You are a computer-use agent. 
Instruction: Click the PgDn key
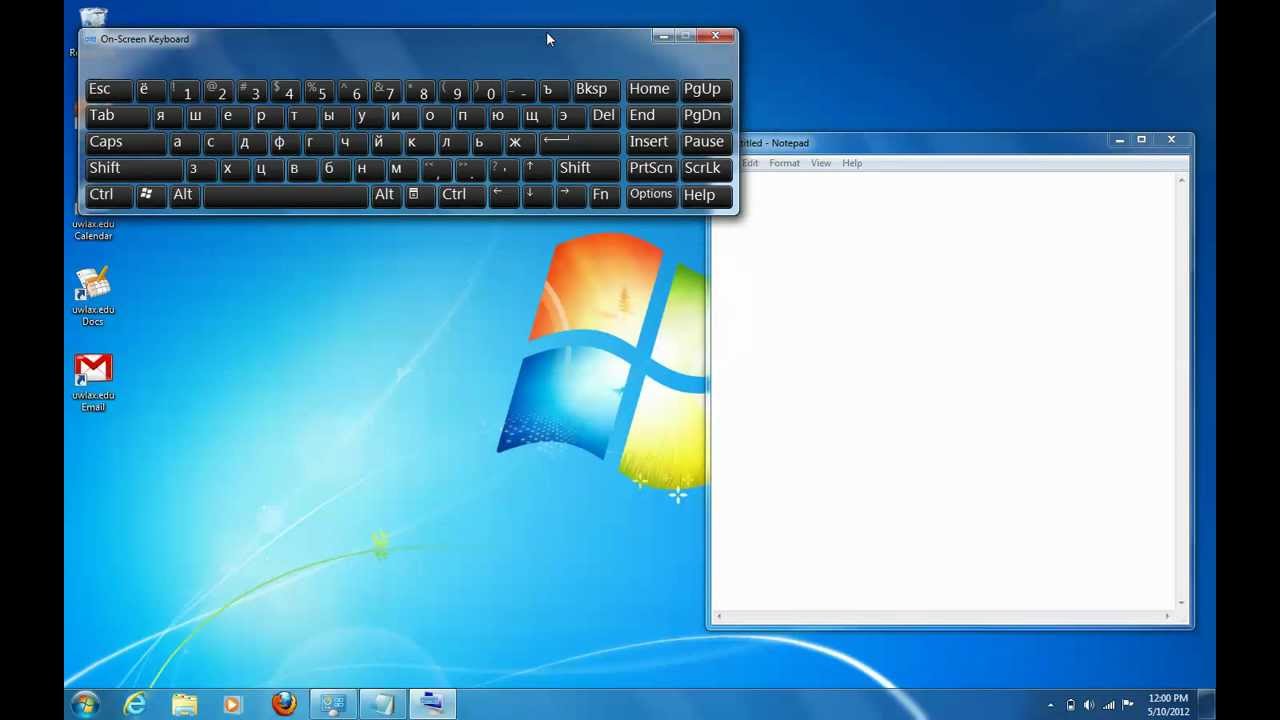click(x=706, y=116)
